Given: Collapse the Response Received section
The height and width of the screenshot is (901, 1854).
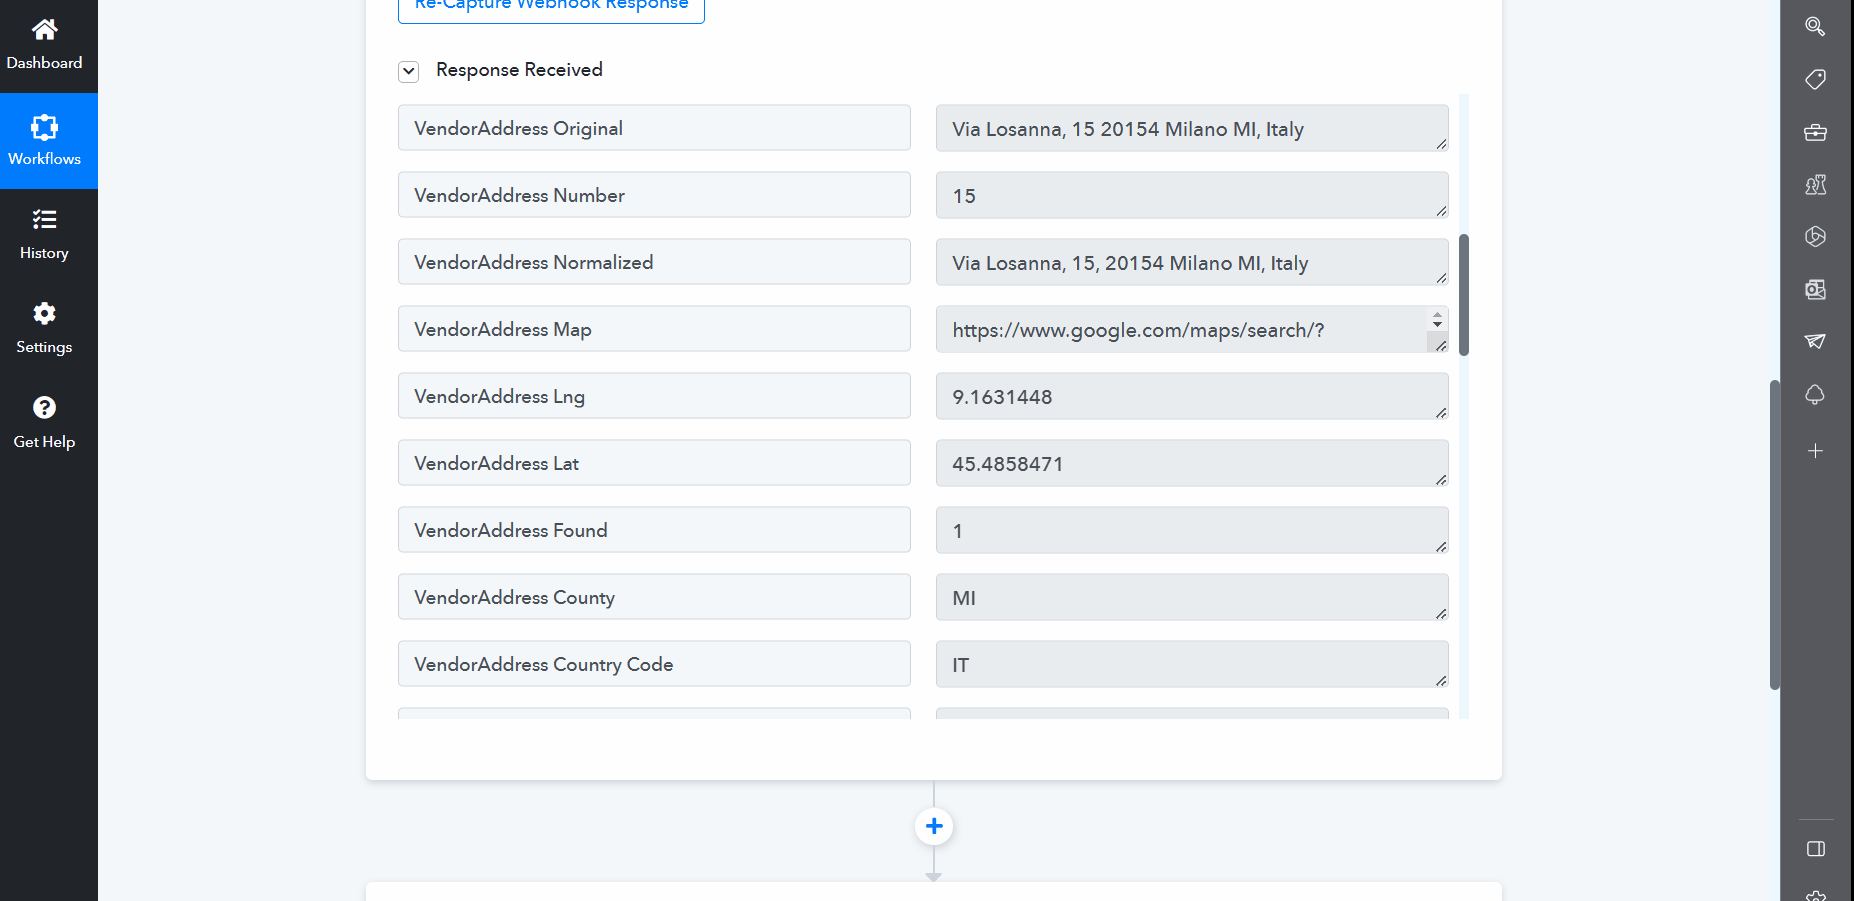Looking at the screenshot, I should pyautogui.click(x=408, y=71).
